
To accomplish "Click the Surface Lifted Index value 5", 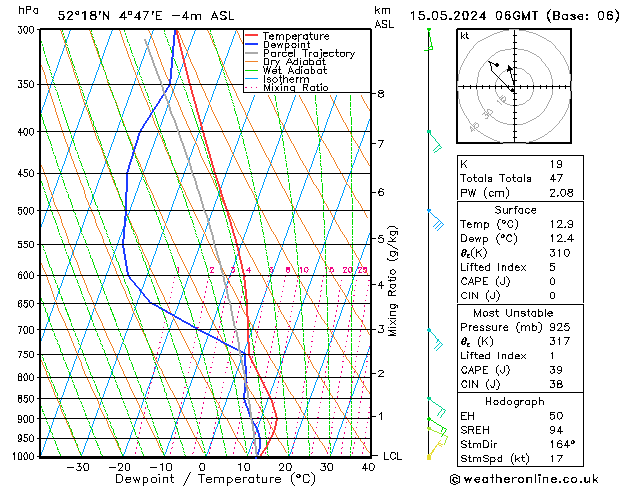I will (x=552, y=267).
